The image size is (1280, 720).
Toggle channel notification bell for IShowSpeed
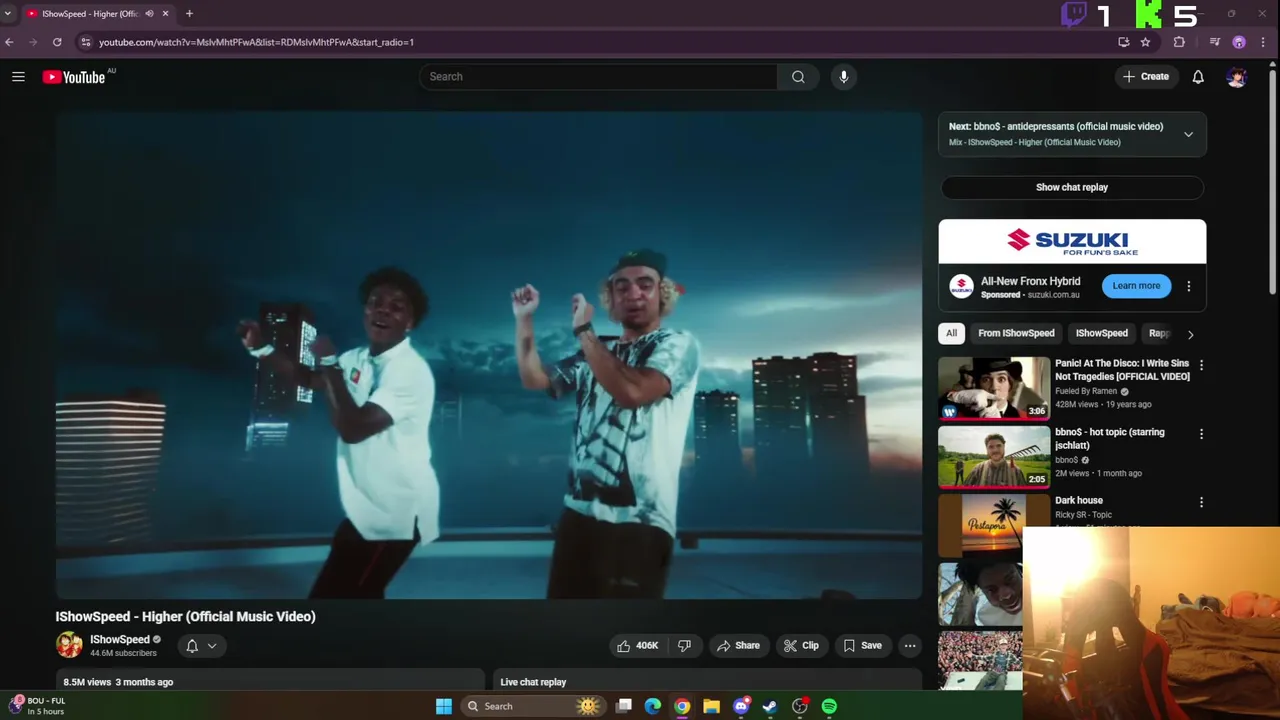[192, 646]
